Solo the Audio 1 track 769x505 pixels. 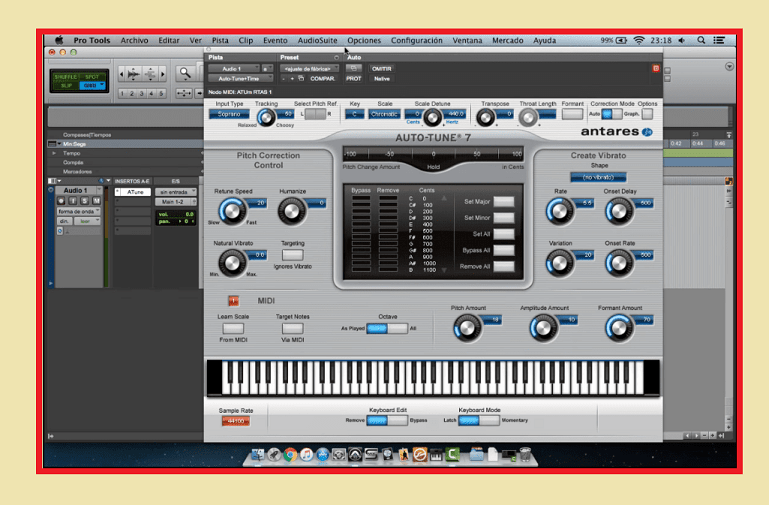pyautogui.click(x=84, y=201)
